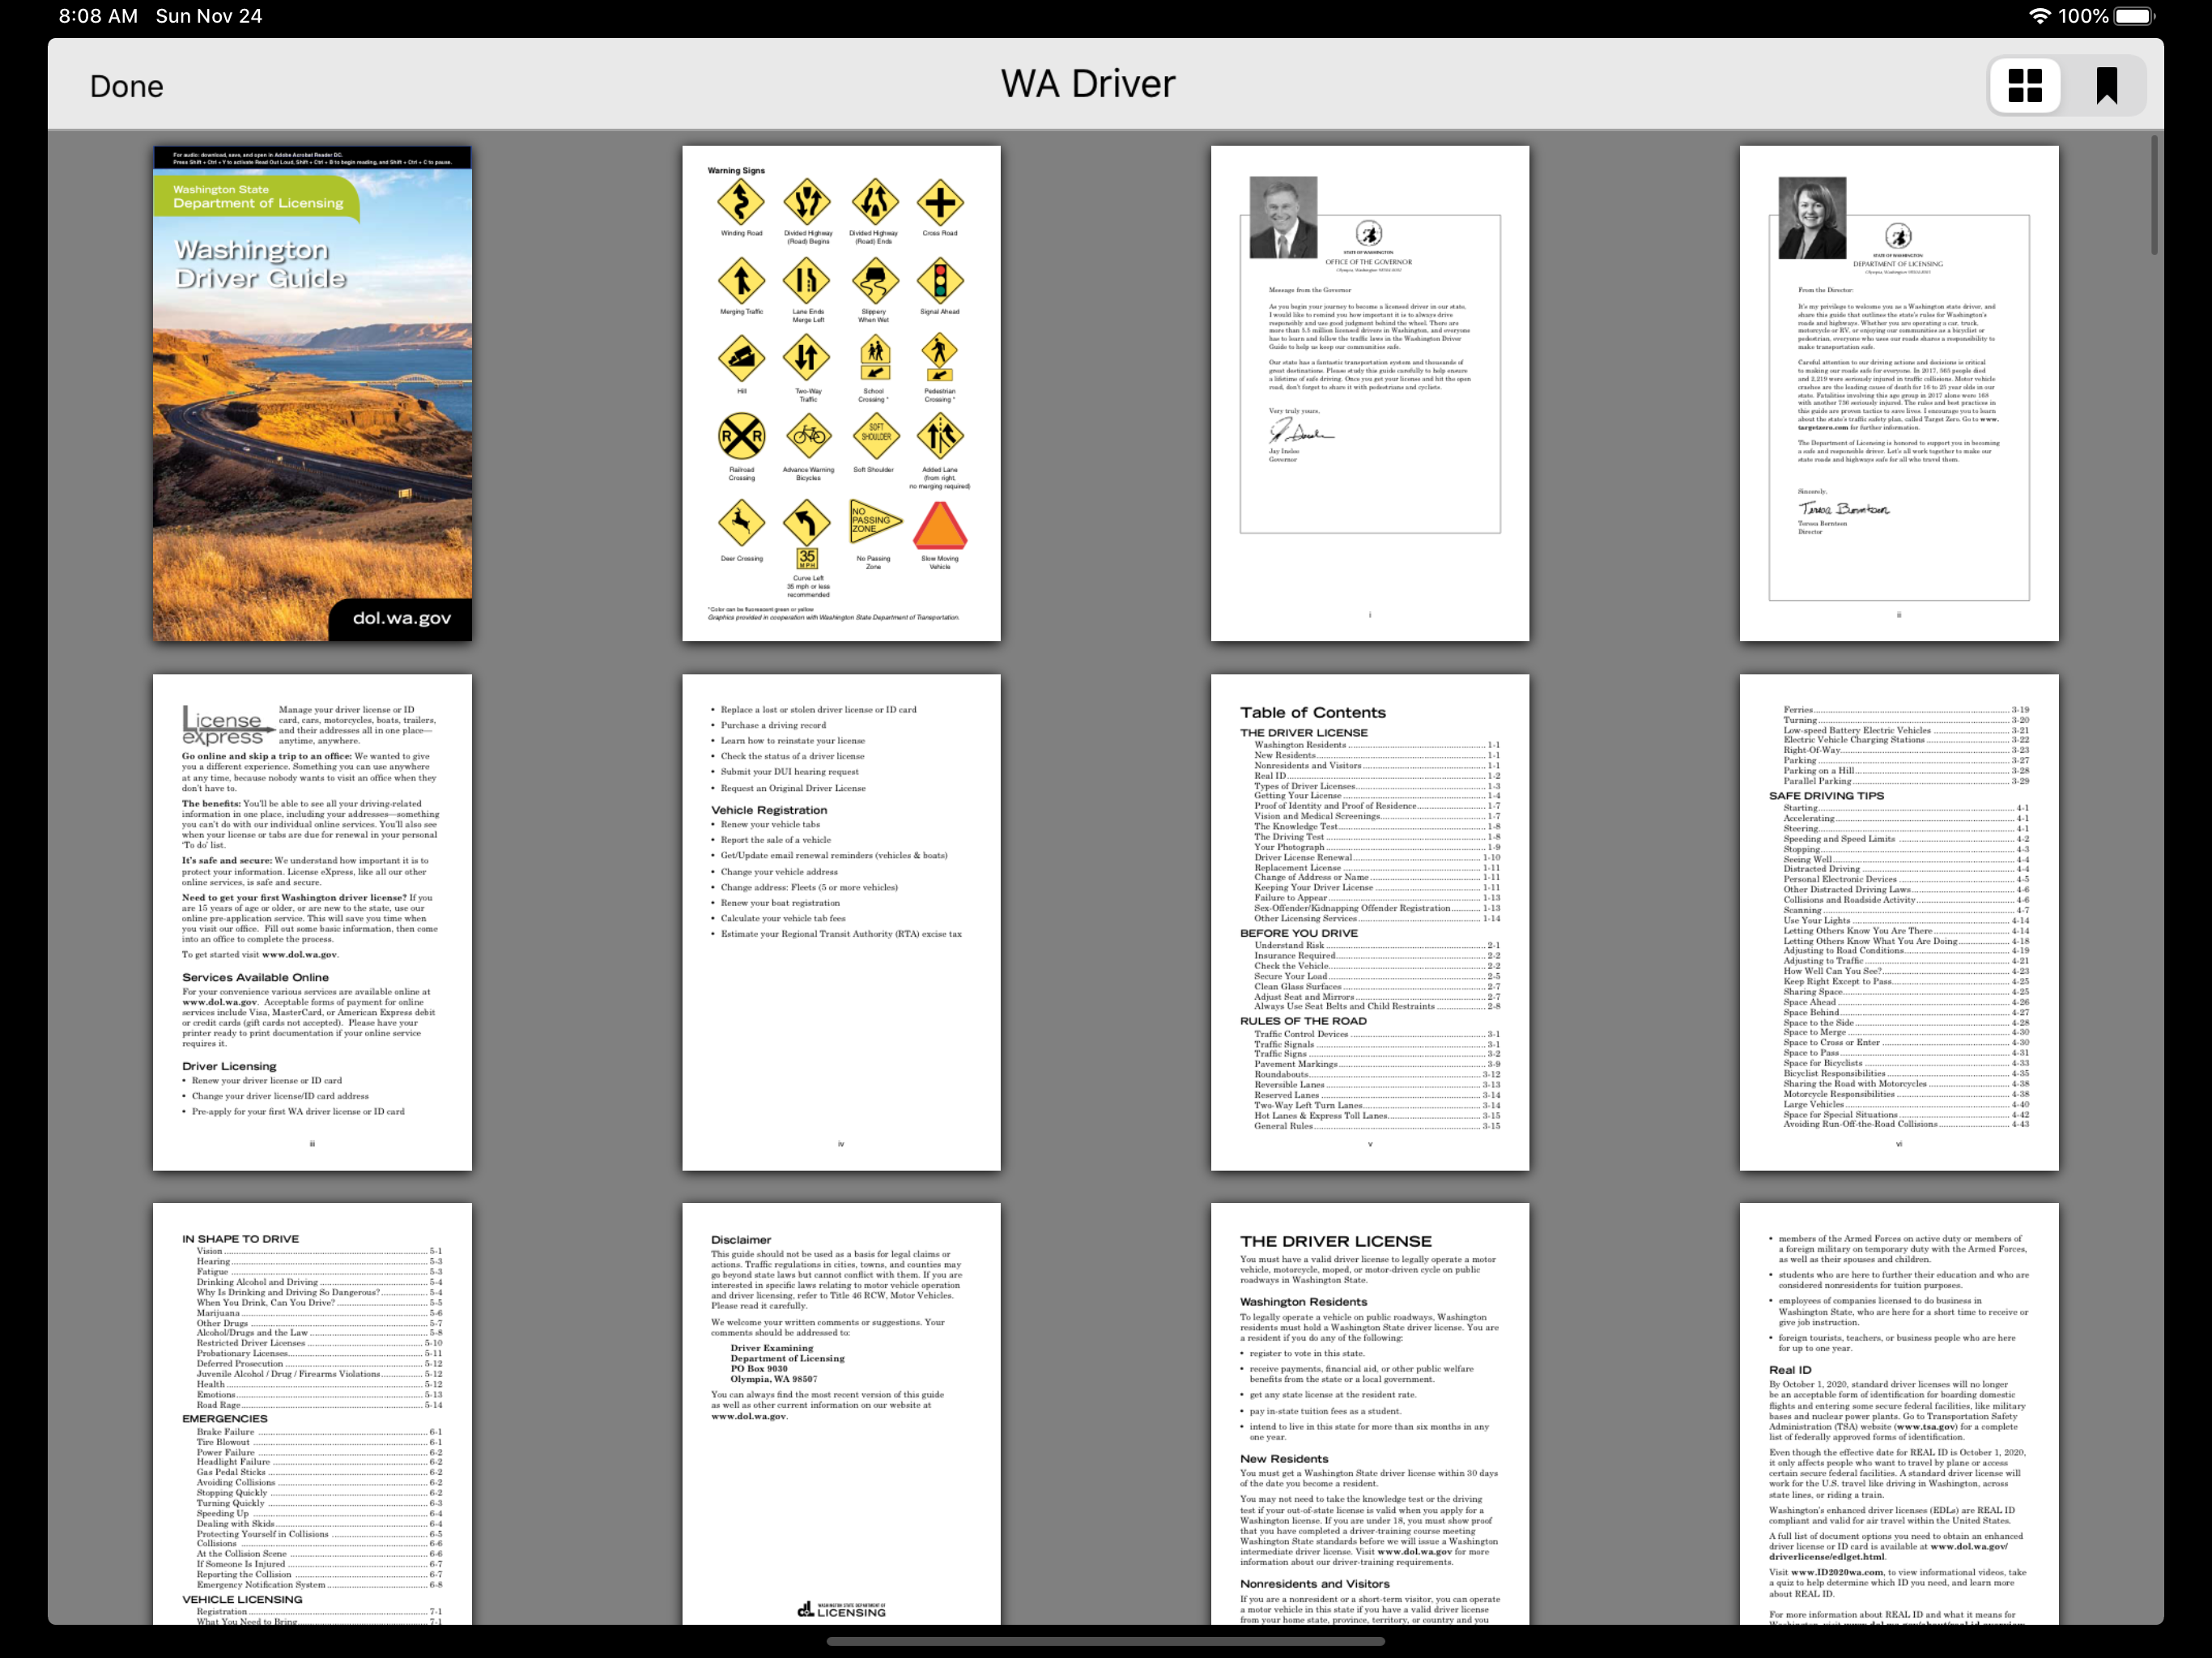The height and width of the screenshot is (1658, 2212).
Task: Open the Table of Contents page thumbnail
Action: pos(1370,922)
